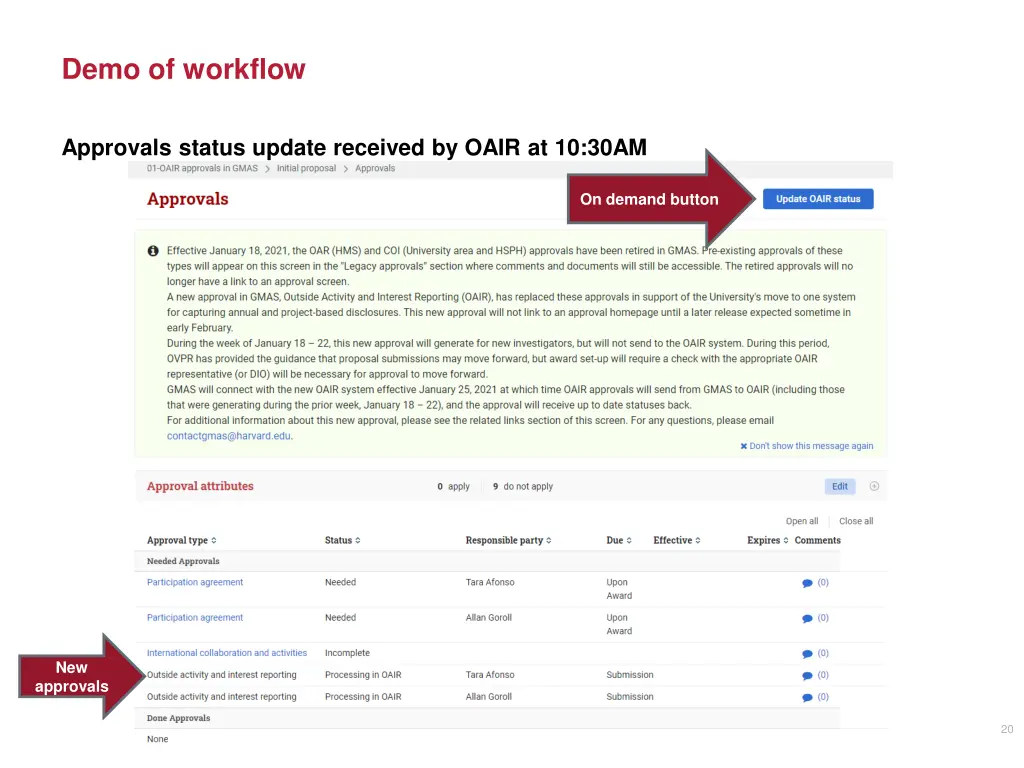Open comments icon for Allan Goroll Participation agreement
Viewport: 1024px width, 768px height.
[x=807, y=618]
